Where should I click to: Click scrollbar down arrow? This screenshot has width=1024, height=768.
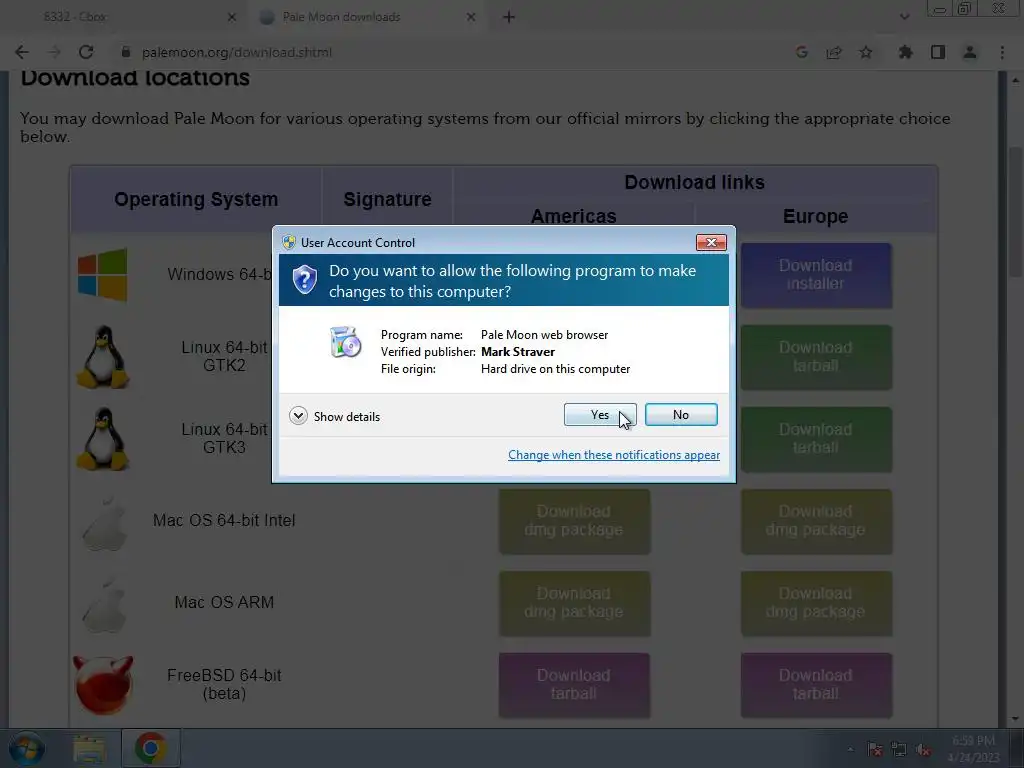(x=1016, y=719)
